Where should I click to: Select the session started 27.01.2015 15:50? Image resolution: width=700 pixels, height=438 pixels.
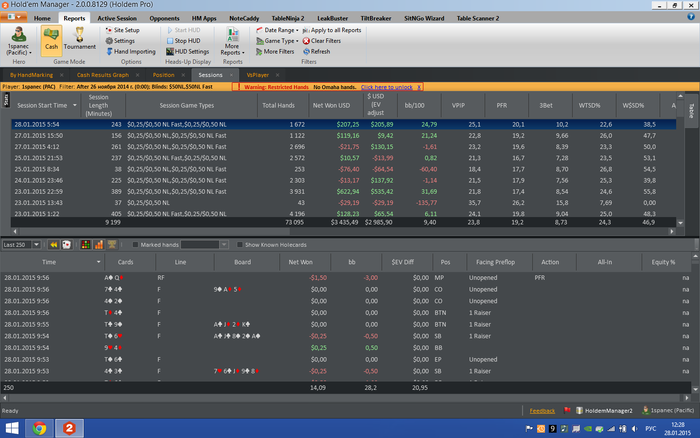[x=343, y=136]
